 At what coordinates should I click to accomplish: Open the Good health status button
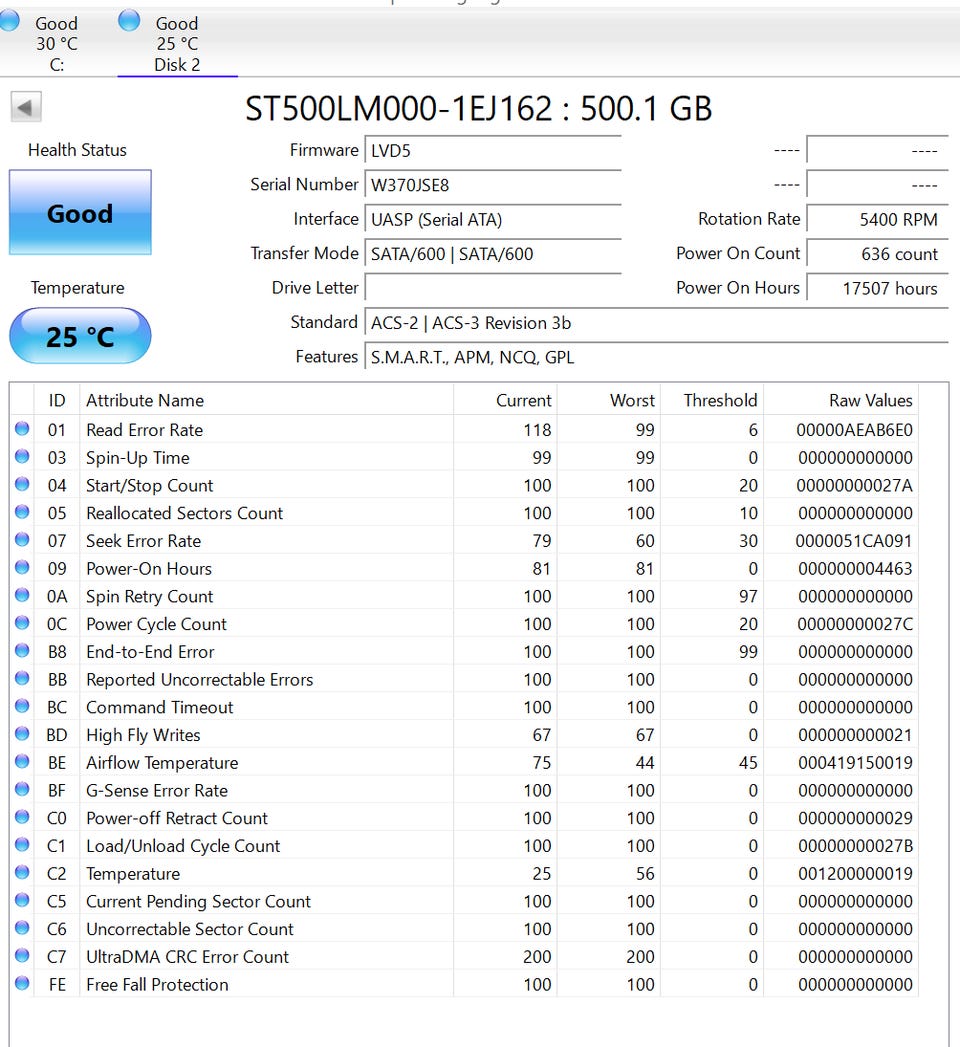[x=80, y=212]
